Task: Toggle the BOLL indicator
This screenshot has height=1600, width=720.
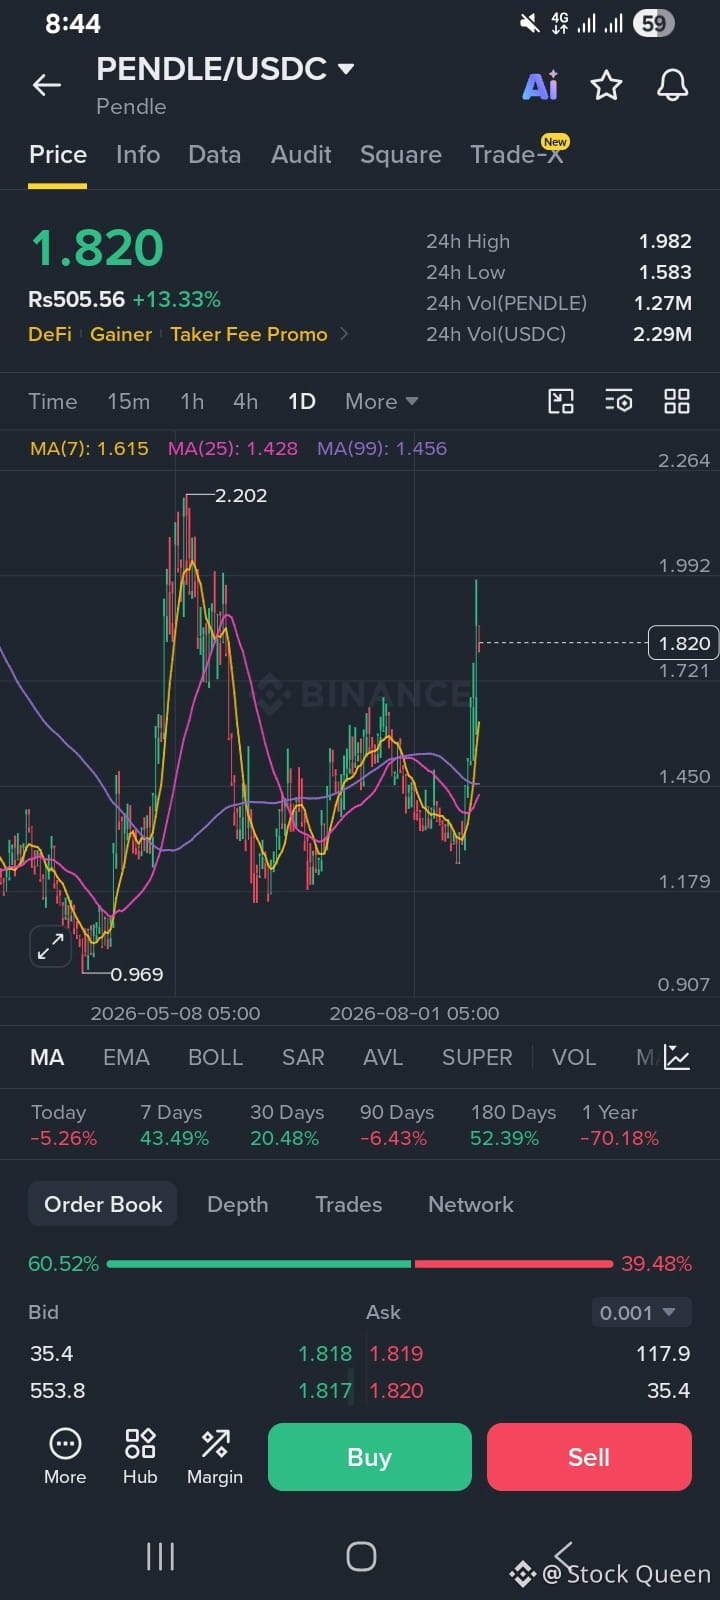Action: point(216,1057)
